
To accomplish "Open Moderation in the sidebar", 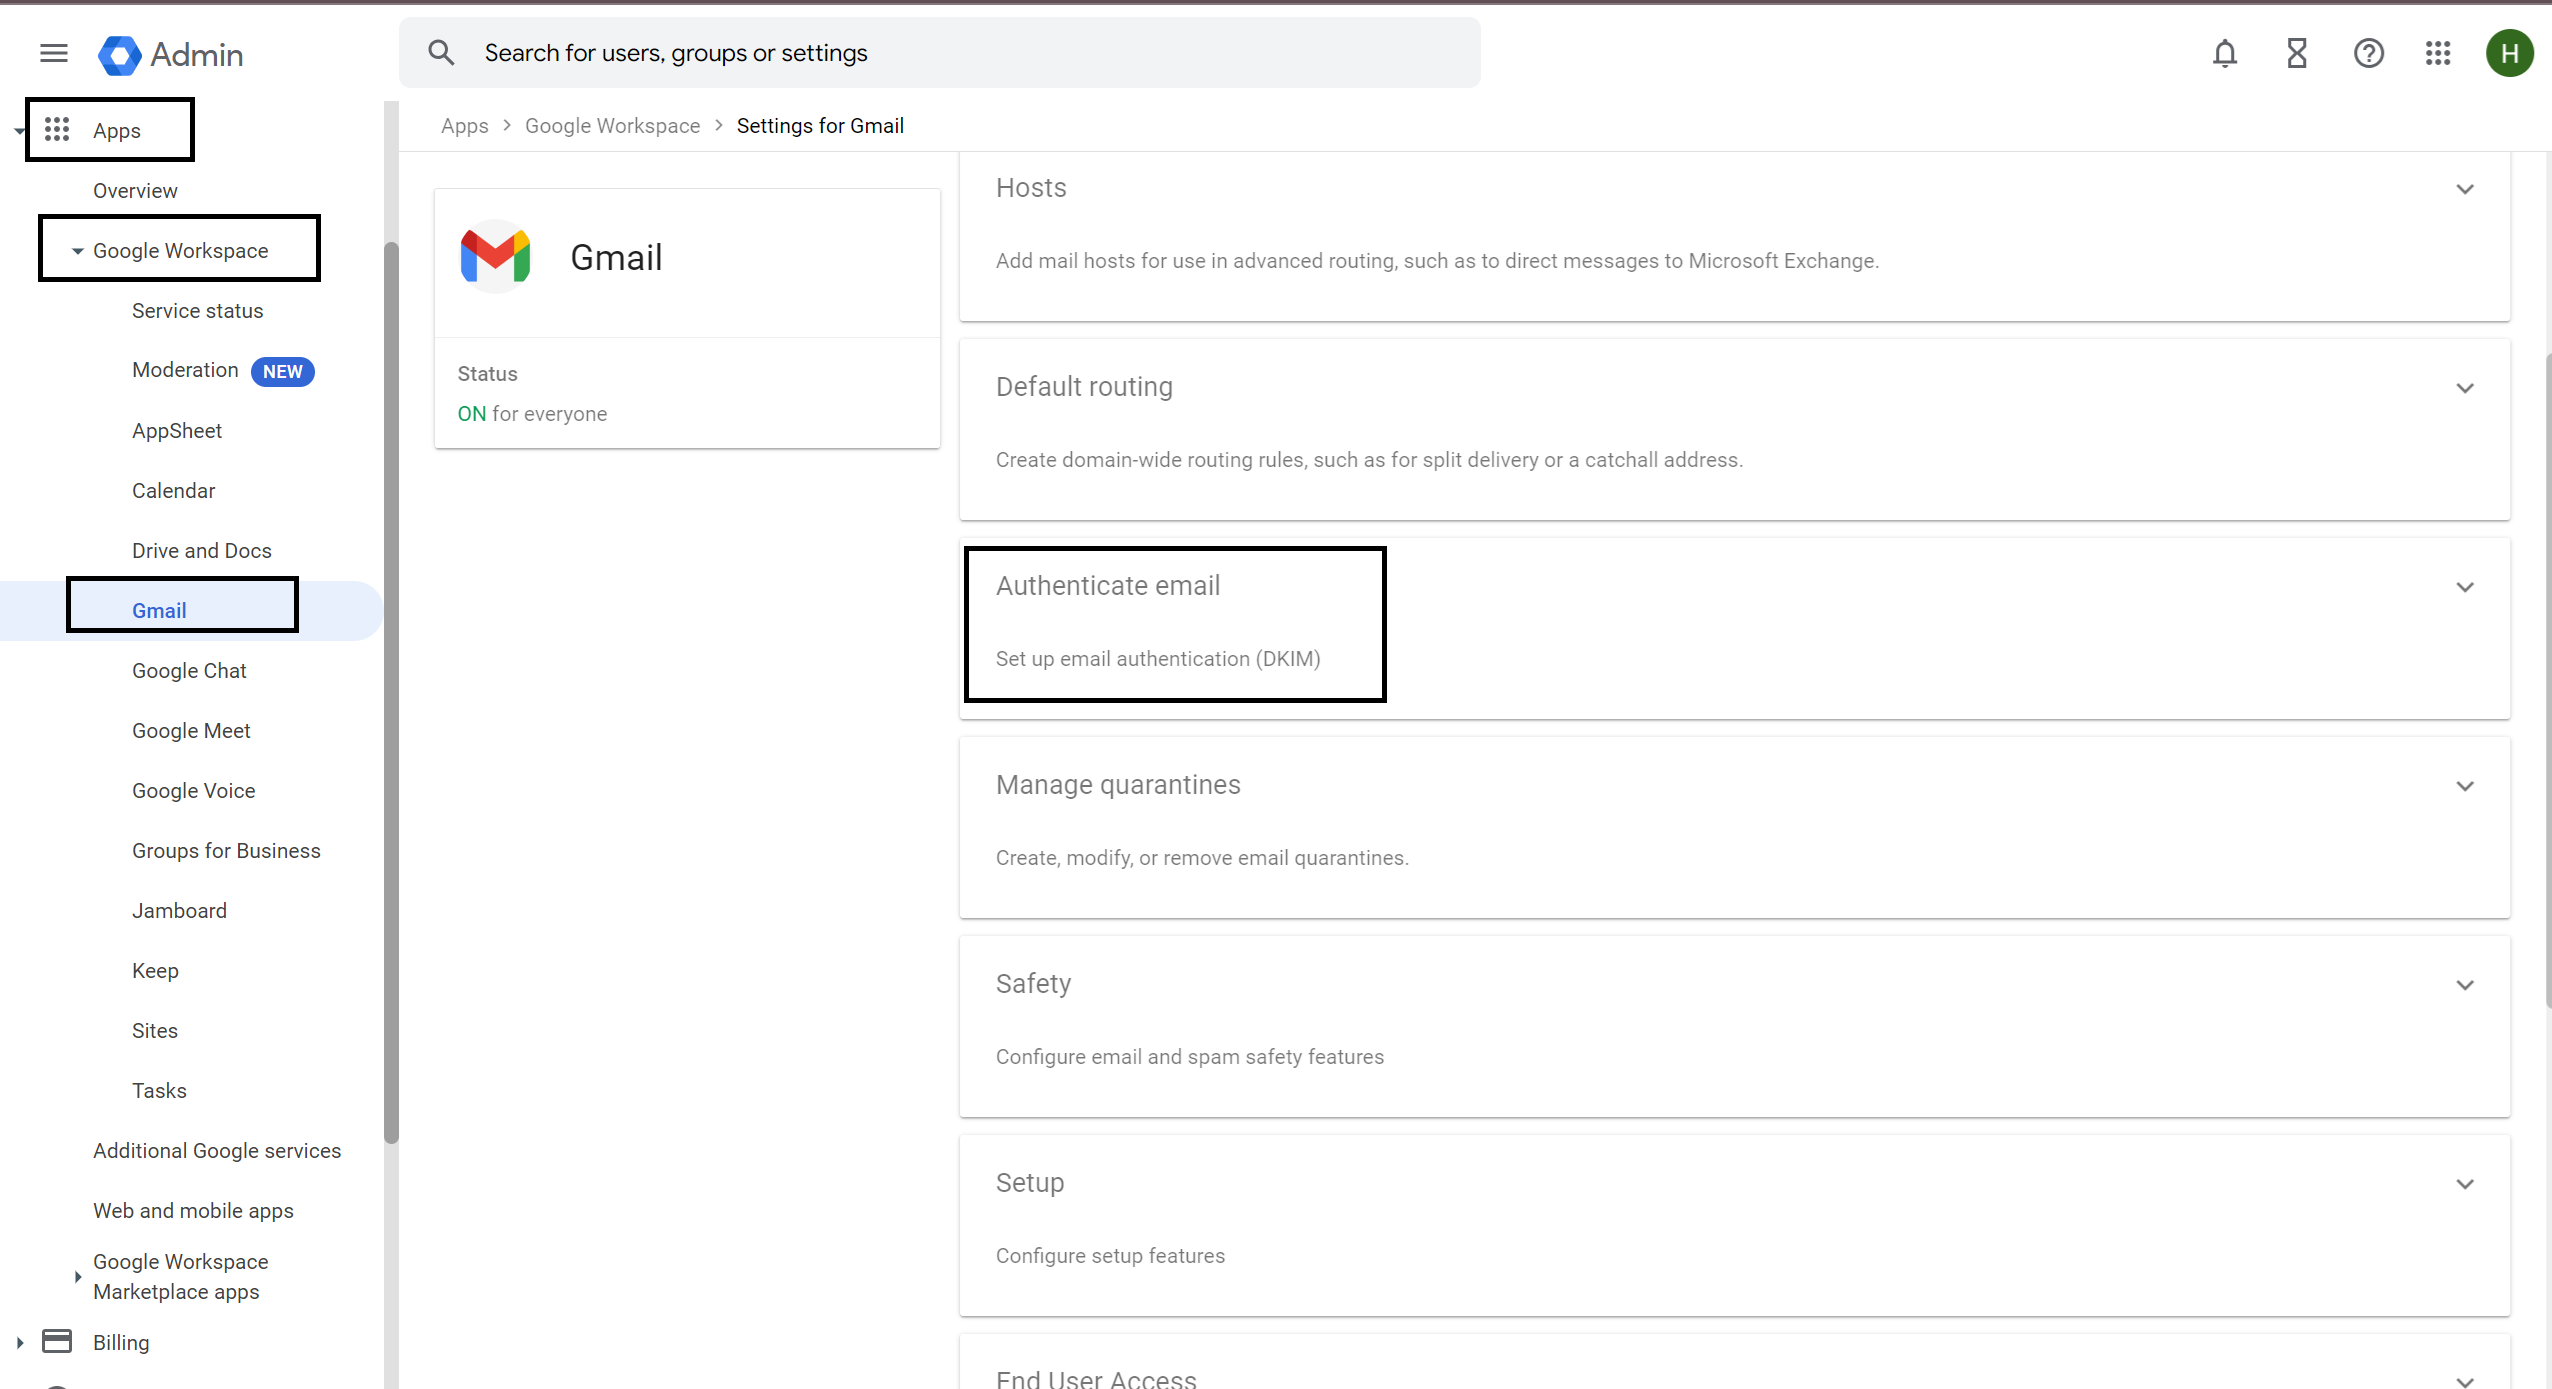I will (185, 370).
